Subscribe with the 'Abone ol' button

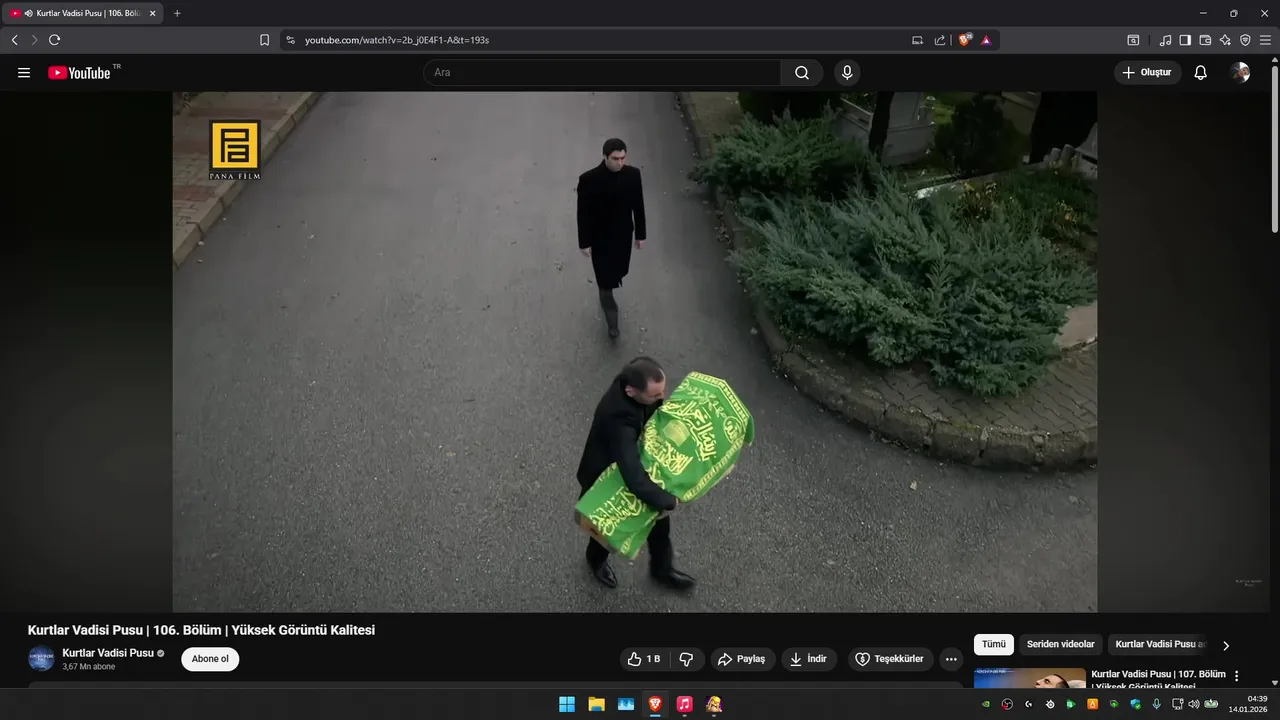point(210,659)
